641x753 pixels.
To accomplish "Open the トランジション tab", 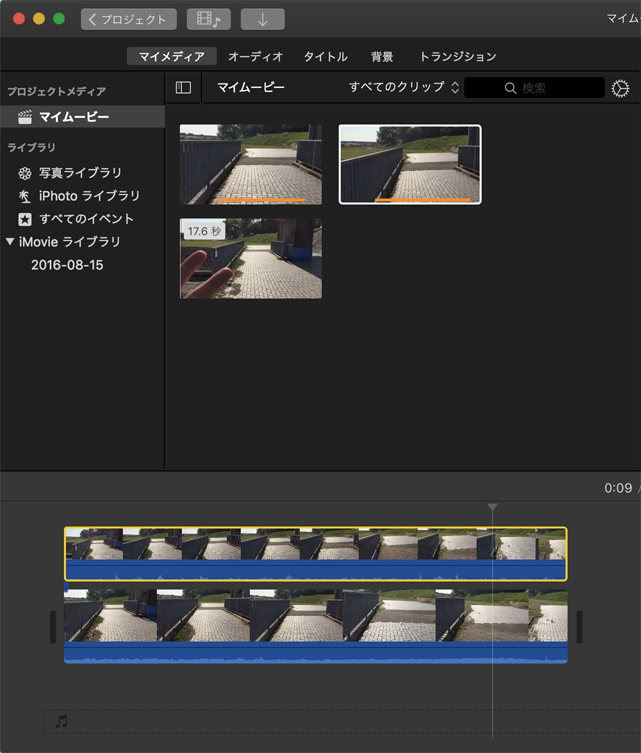I will point(458,56).
